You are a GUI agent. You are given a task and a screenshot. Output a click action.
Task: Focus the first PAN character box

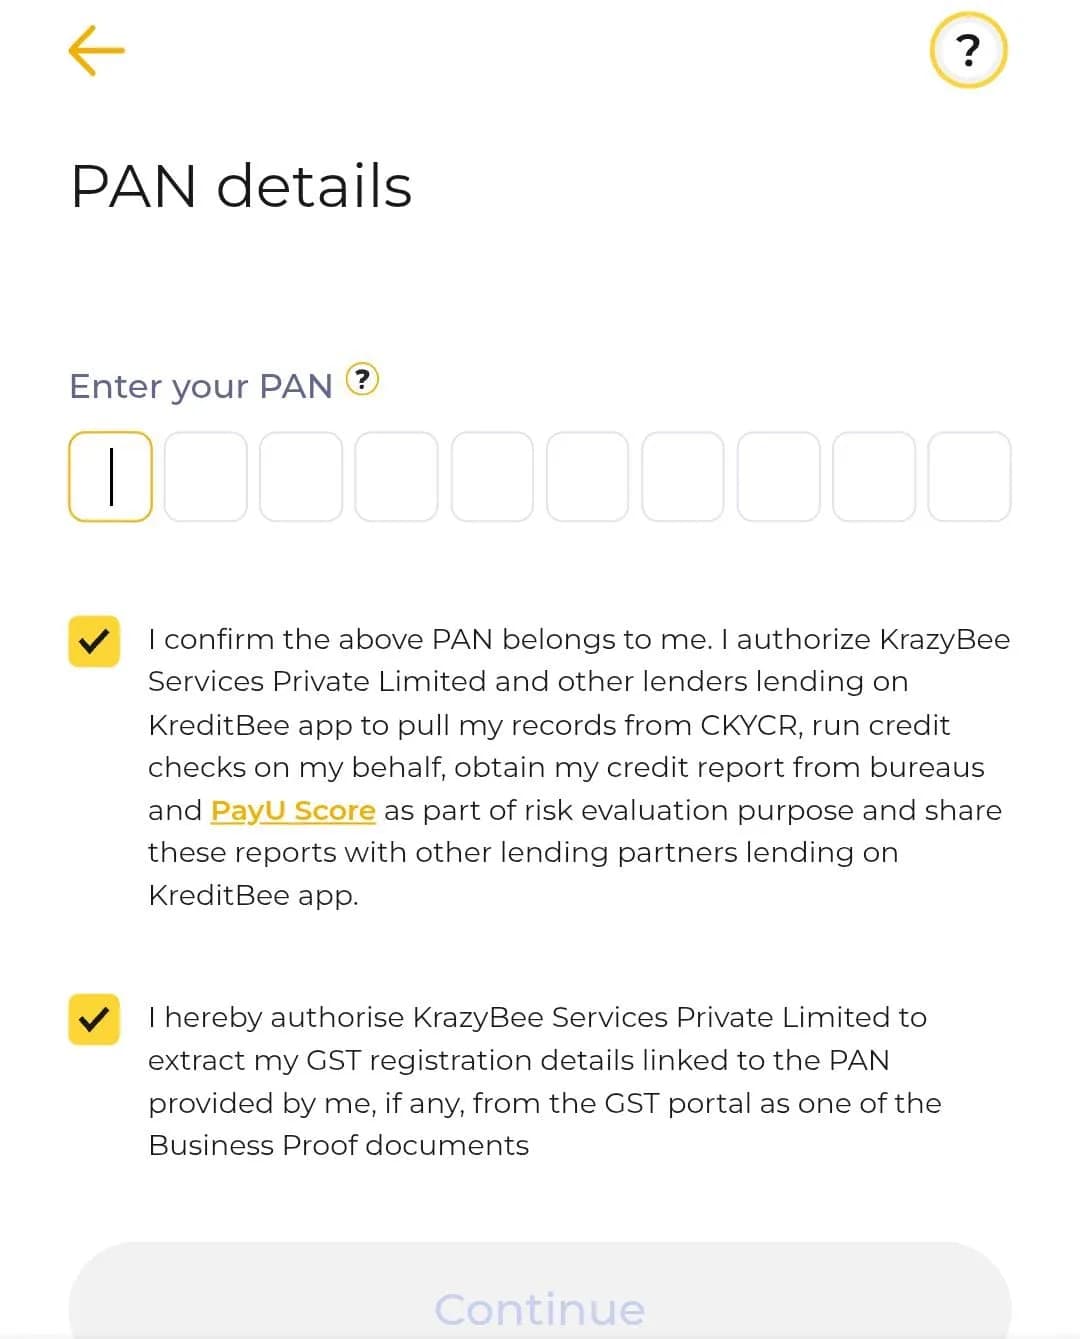pos(110,476)
